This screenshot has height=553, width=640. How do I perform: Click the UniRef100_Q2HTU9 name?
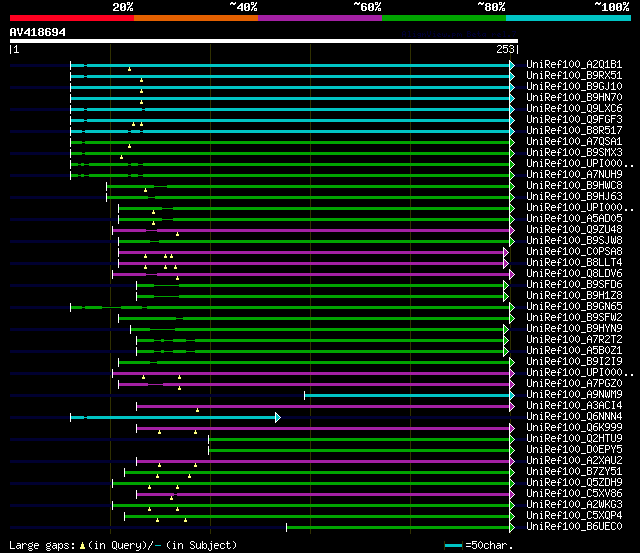click(x=574, y=439)
